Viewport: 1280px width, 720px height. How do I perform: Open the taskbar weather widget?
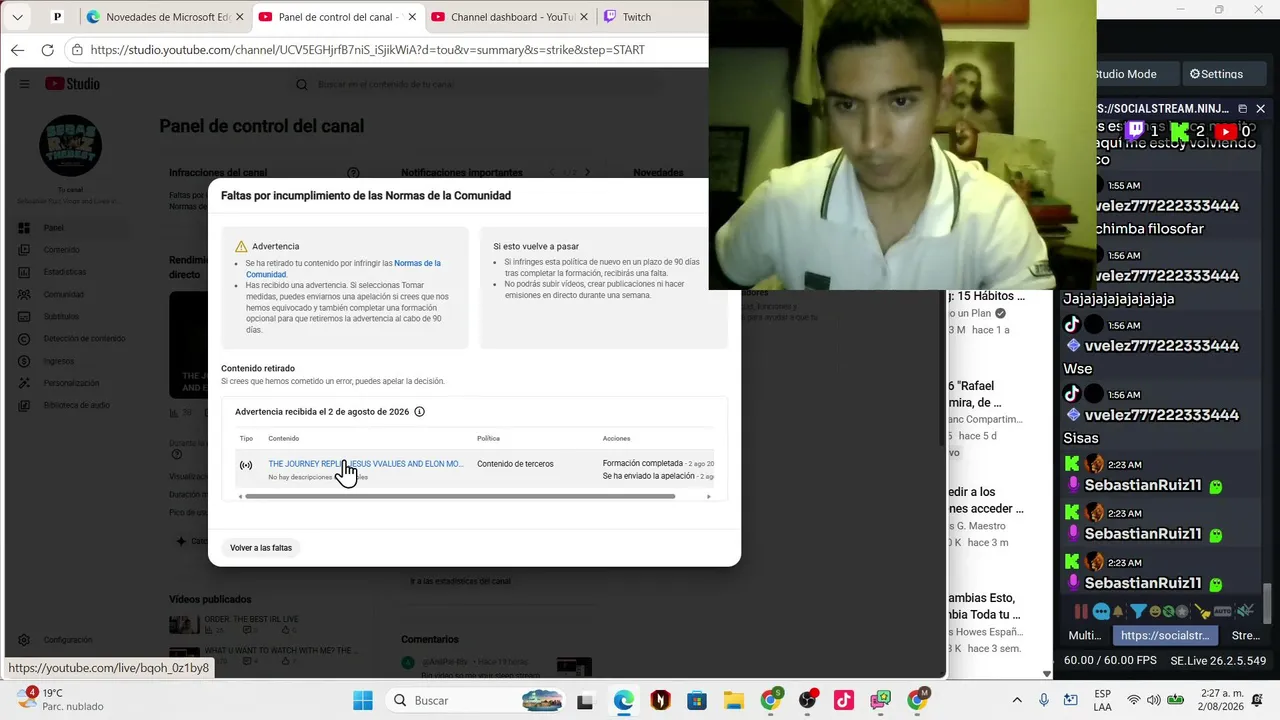(x=62, y=700)
